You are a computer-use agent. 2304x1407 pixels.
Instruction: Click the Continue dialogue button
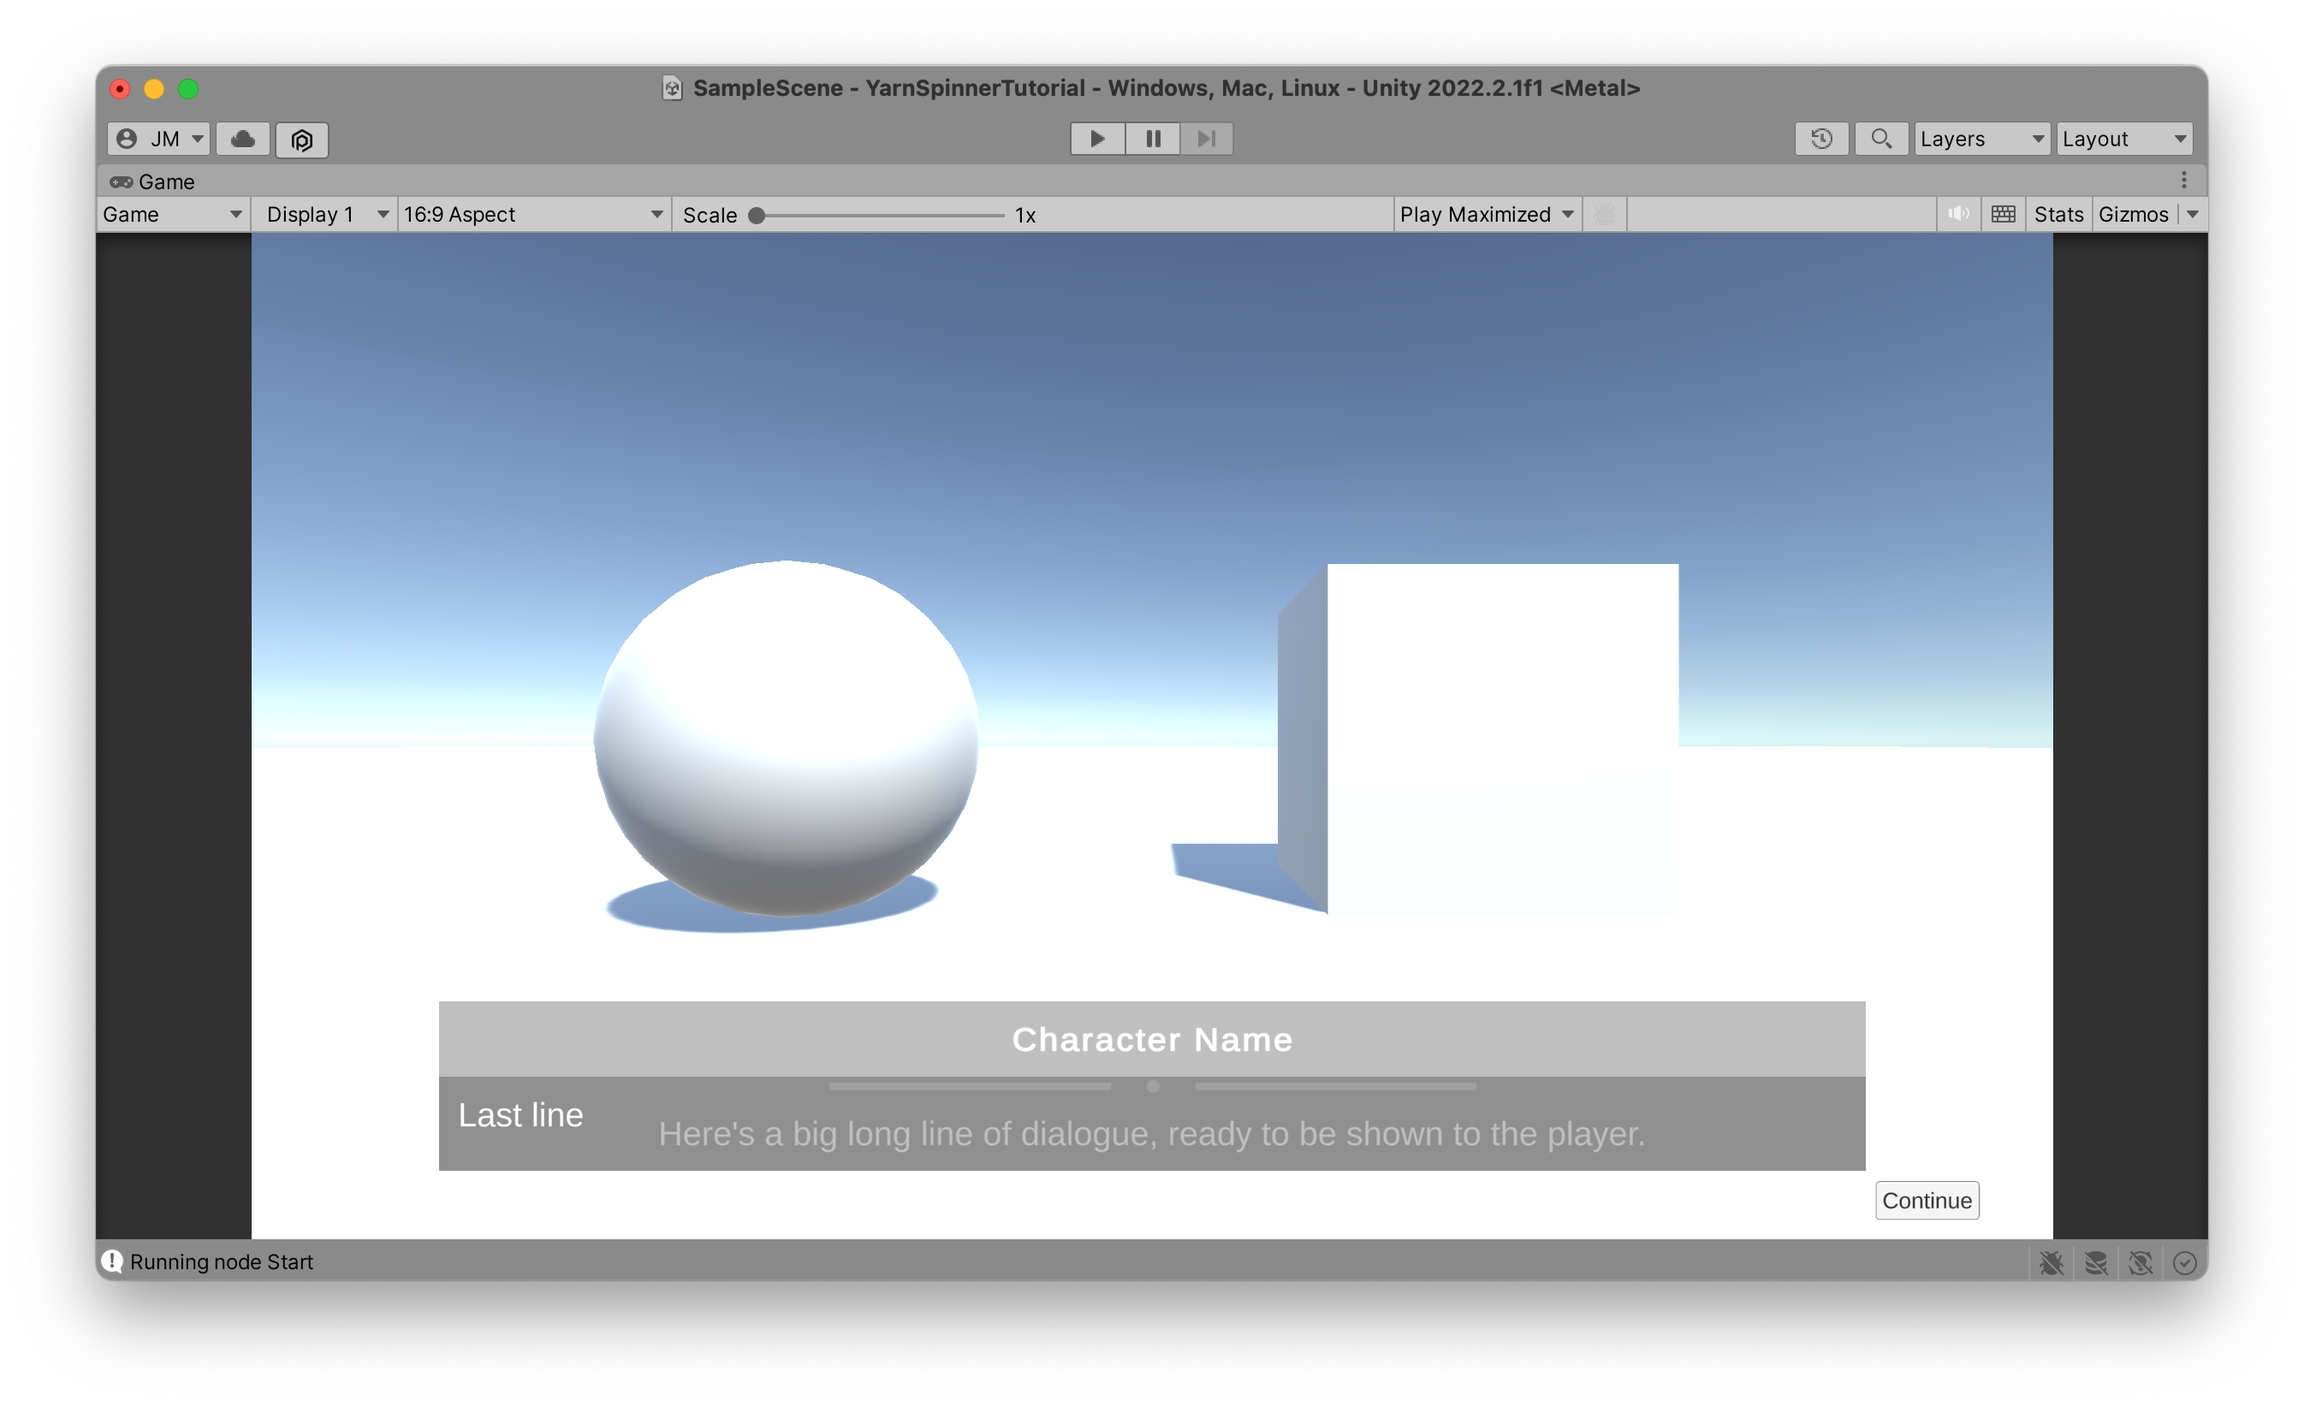coord(1926,1200)
